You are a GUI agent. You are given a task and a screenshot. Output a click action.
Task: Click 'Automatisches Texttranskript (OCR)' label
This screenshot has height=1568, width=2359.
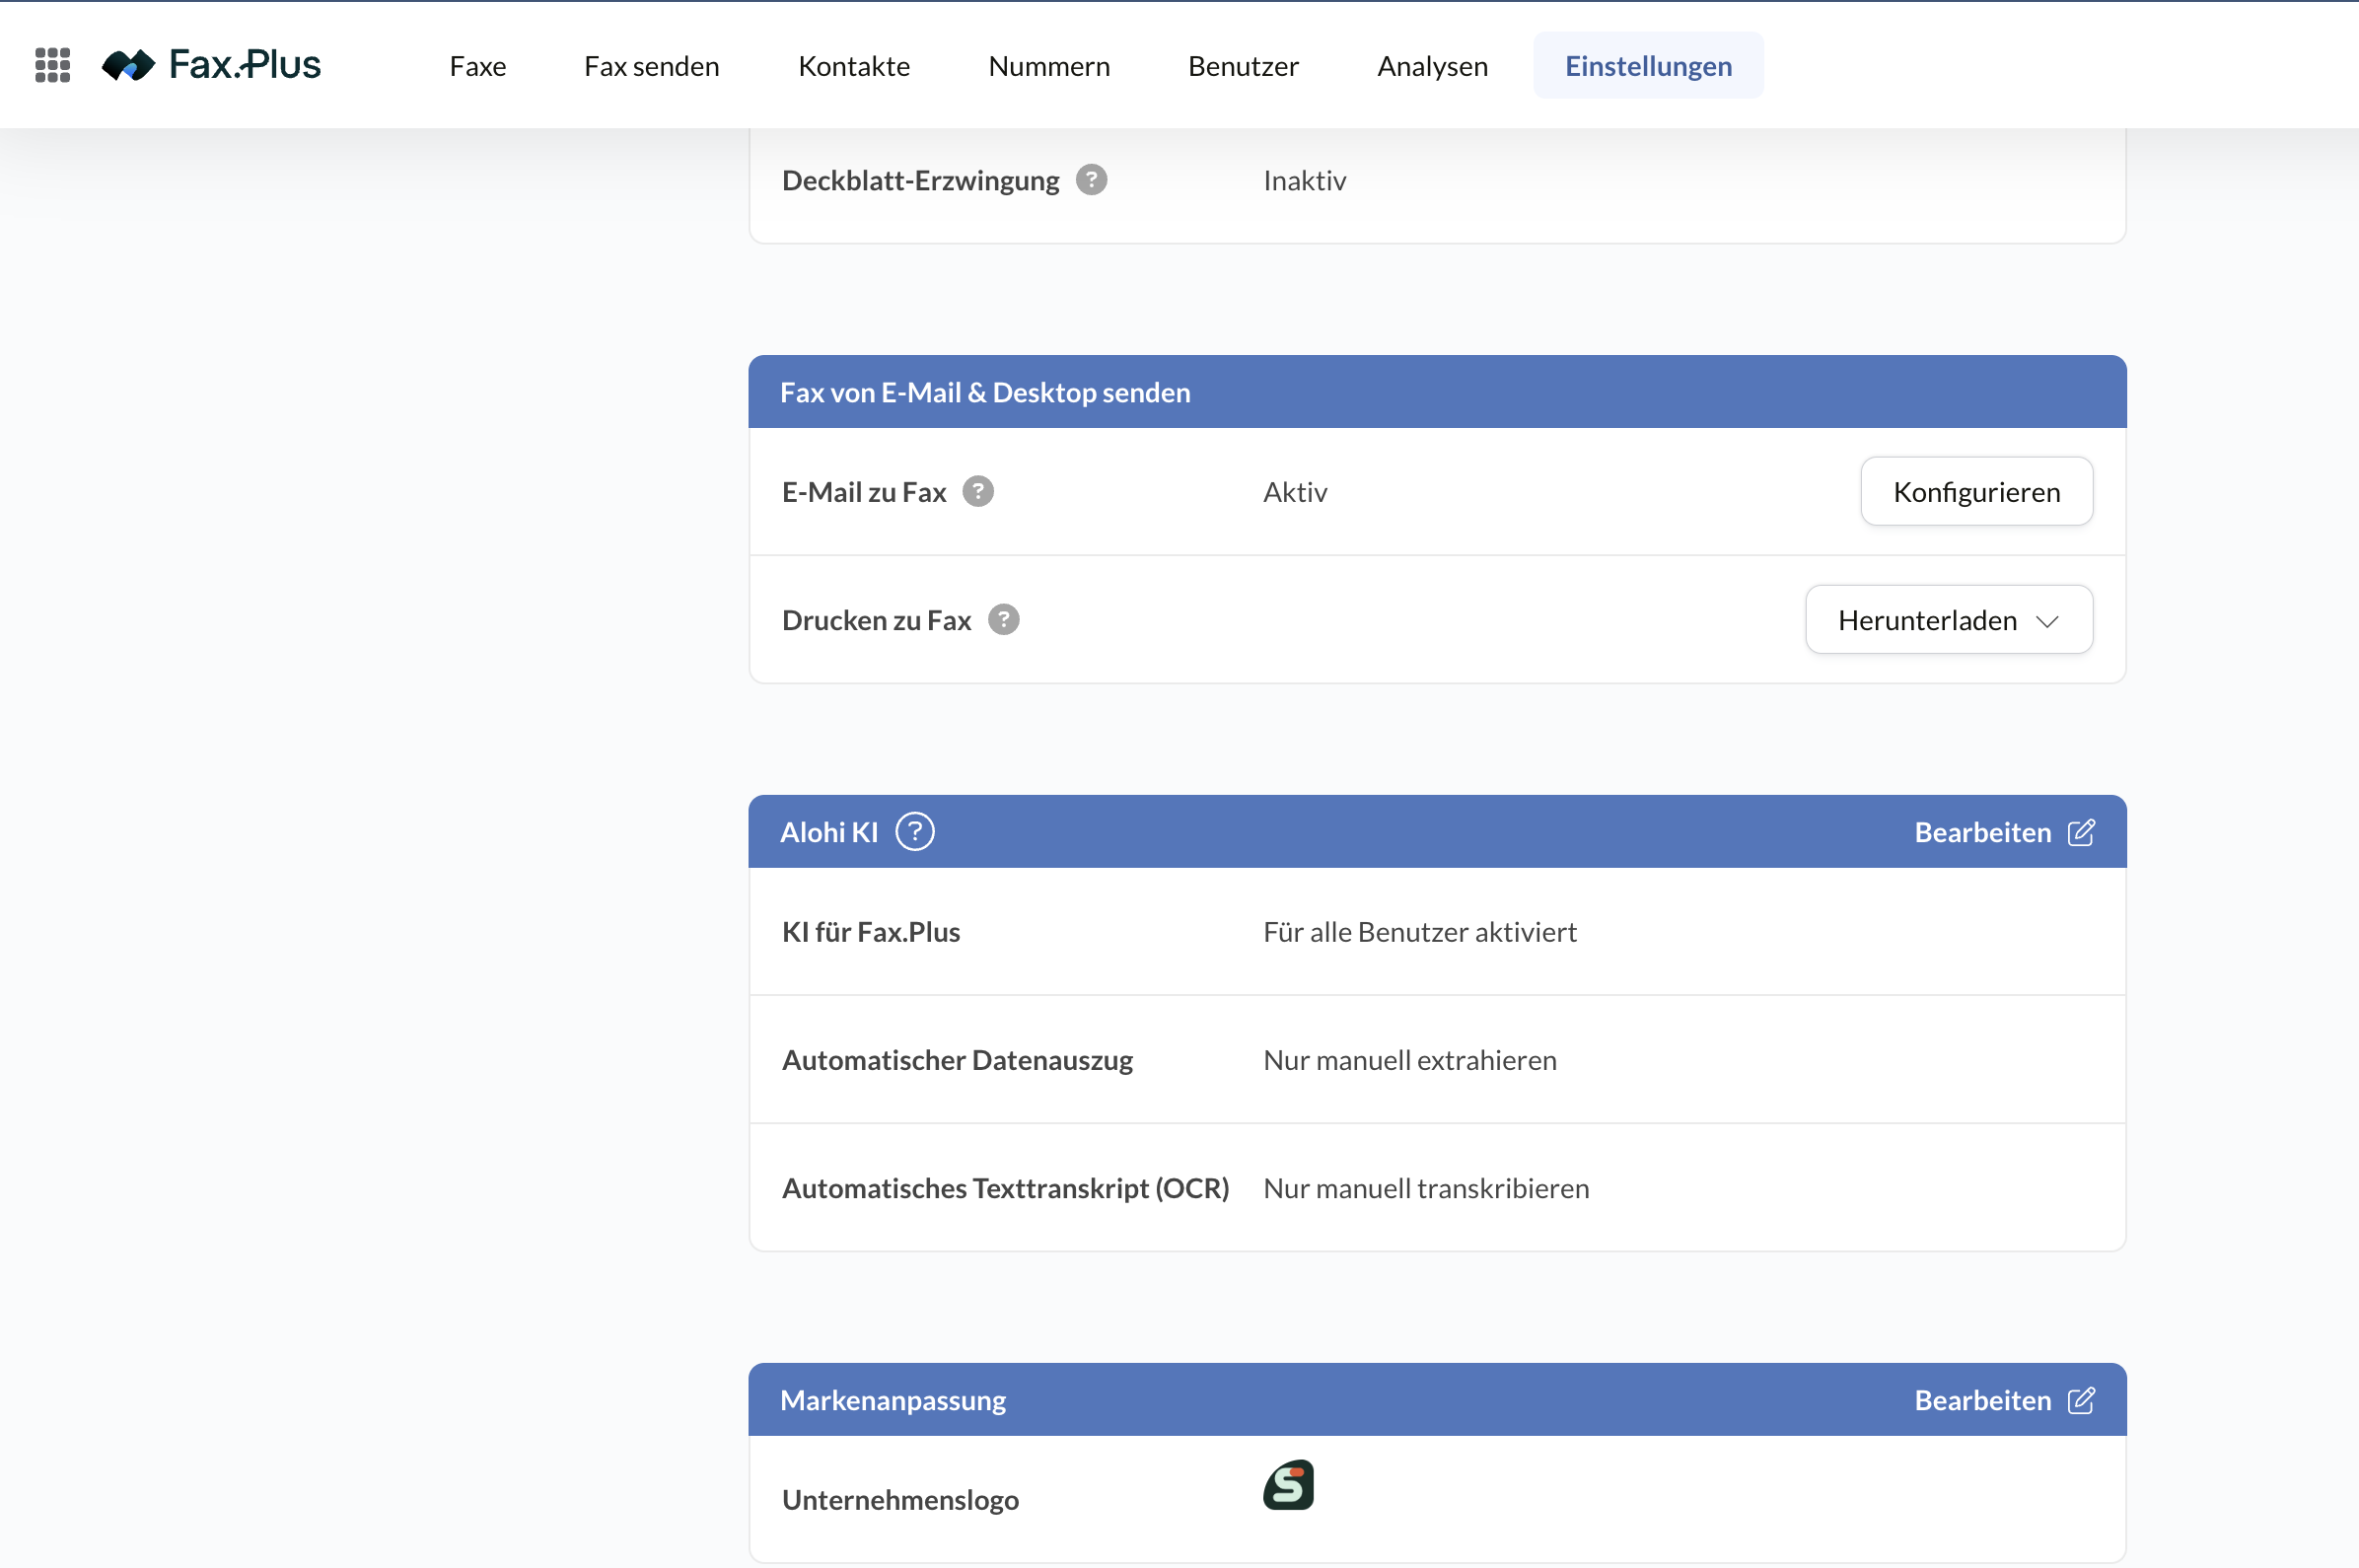[x=1005, y=1187]
